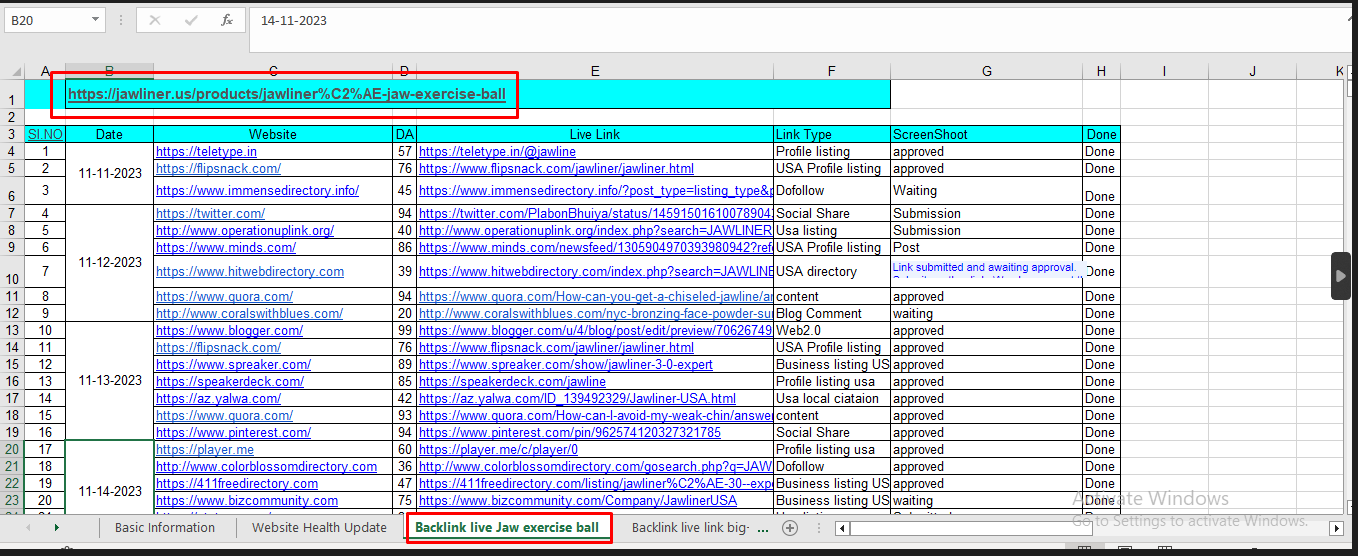Screen dimensions: 1358x556
Task: Switch to the Website Health Update sheet tab
Action: click(x=319, y=528)
